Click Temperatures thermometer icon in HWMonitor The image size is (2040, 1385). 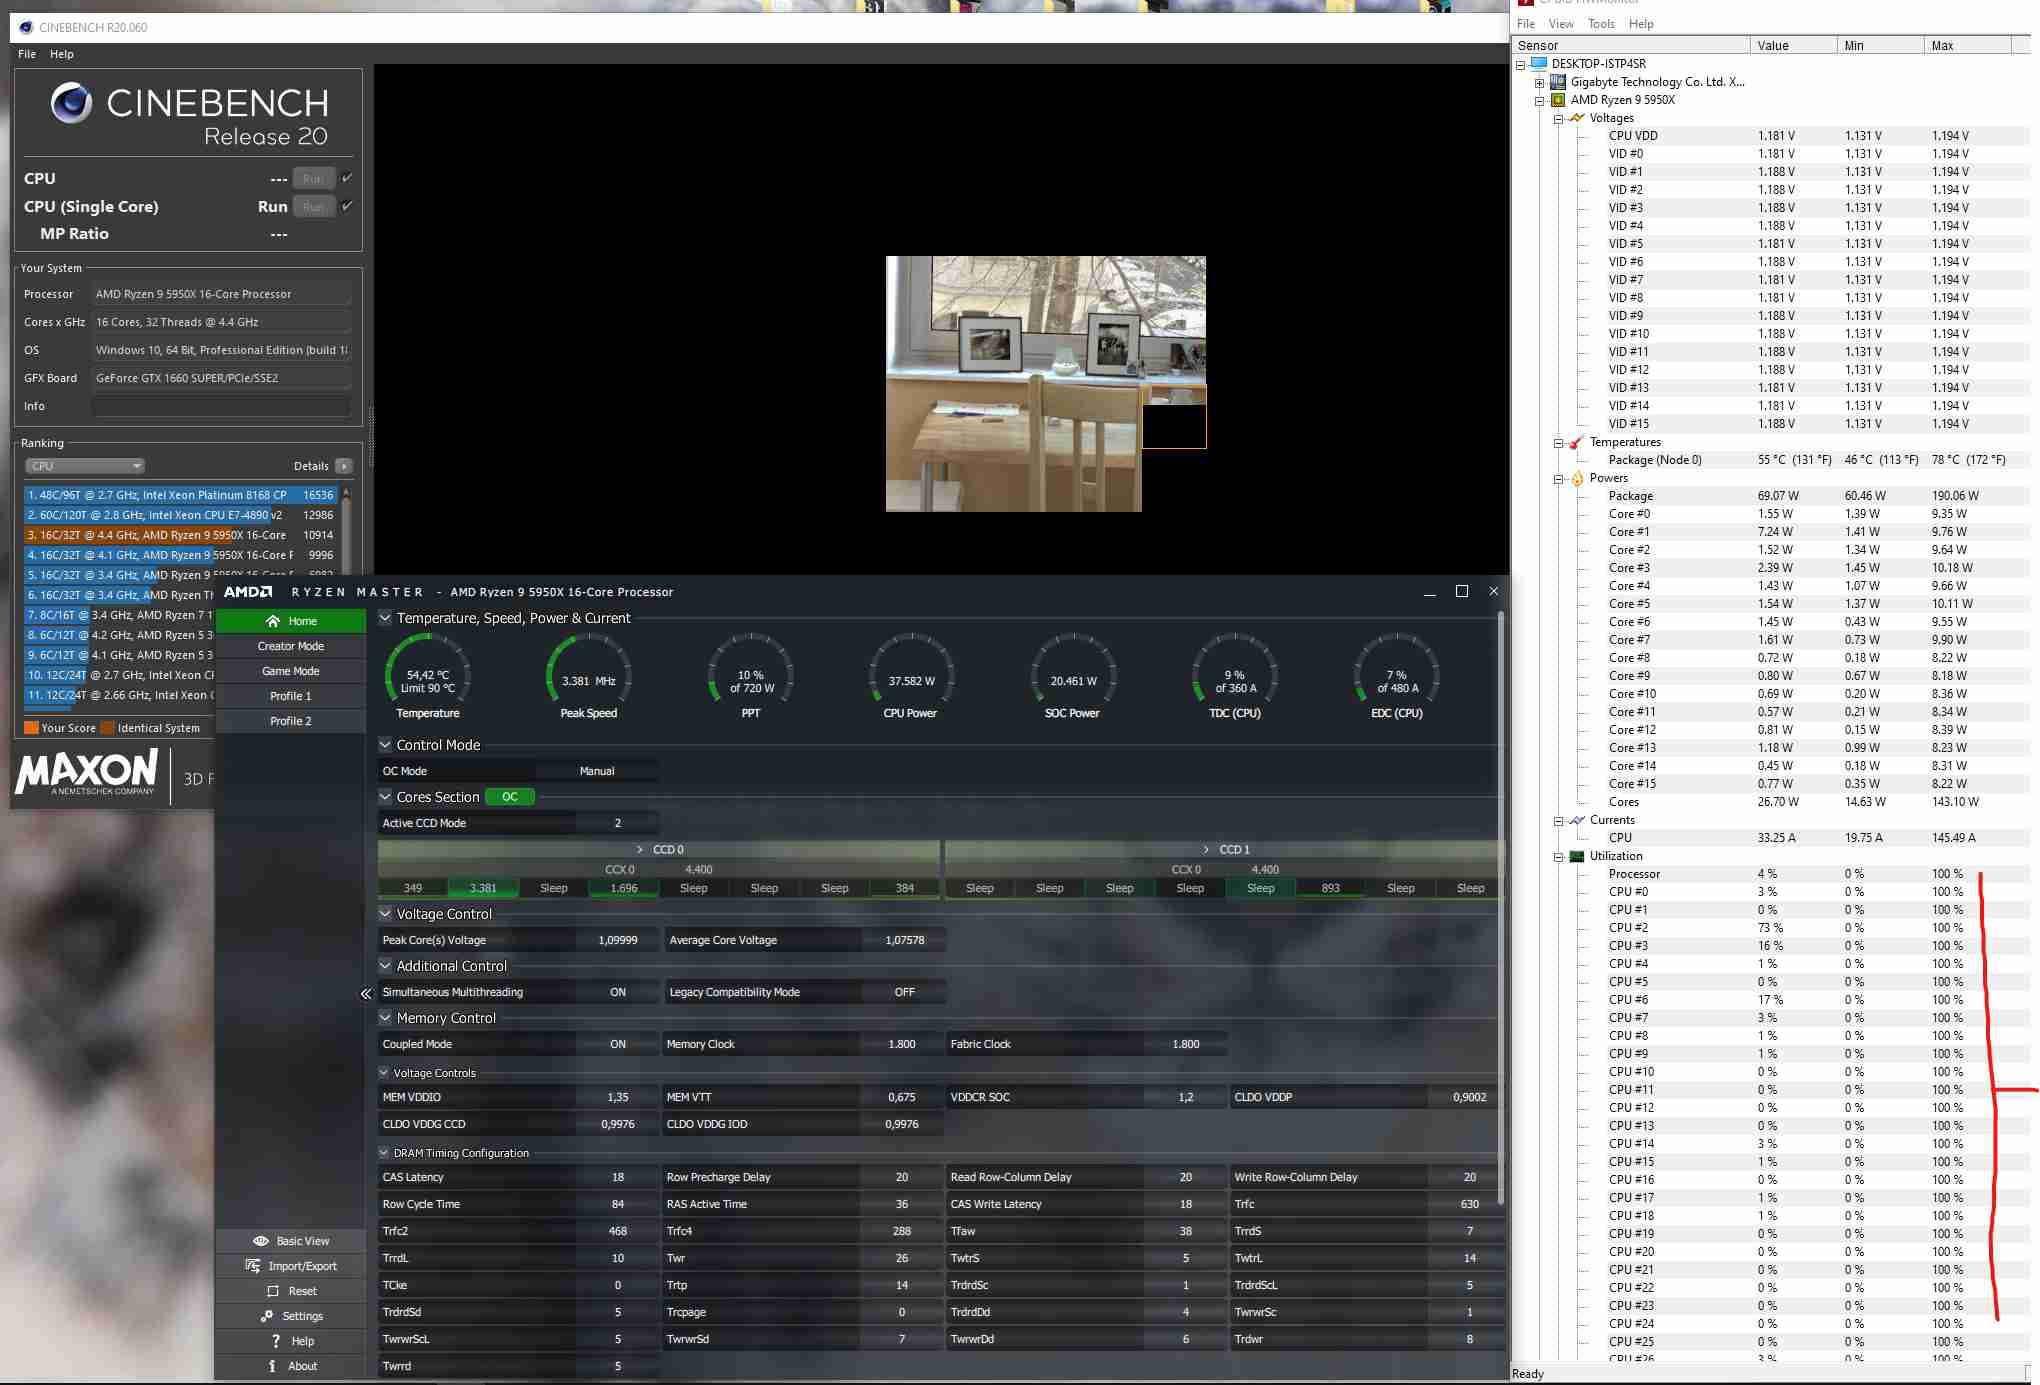click(1577, 442)
